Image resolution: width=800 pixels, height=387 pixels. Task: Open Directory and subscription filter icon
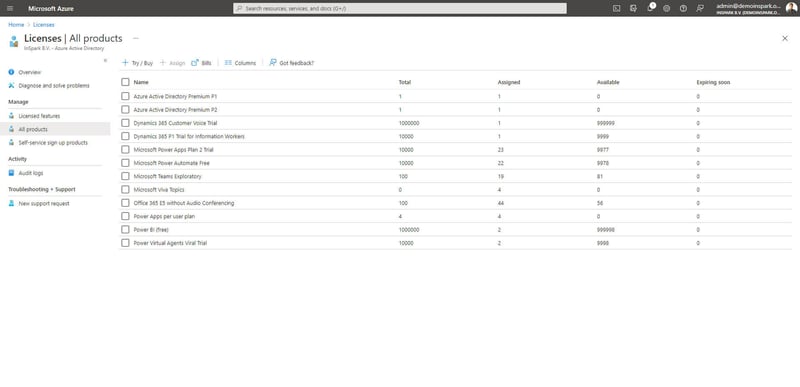click(633, 8)
